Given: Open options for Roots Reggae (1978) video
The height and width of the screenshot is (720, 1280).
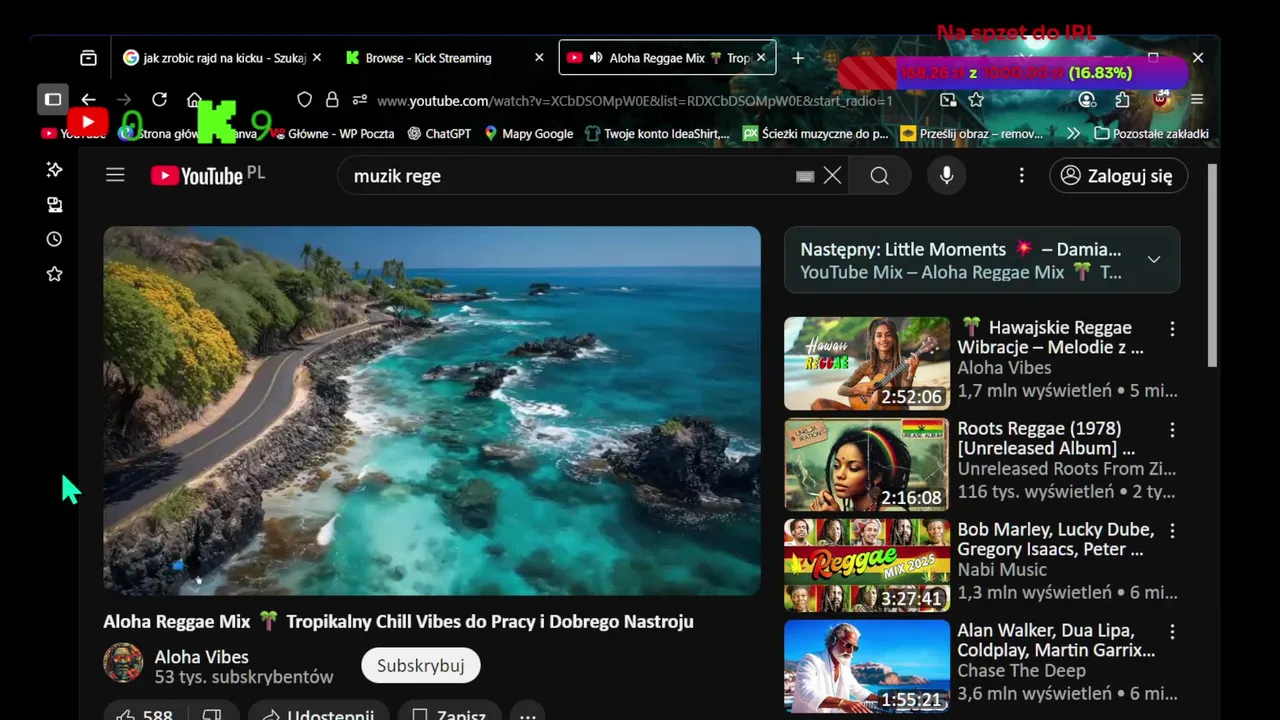Looking at the screenshot, I should pyautogui.click(x=1172, y=430).
